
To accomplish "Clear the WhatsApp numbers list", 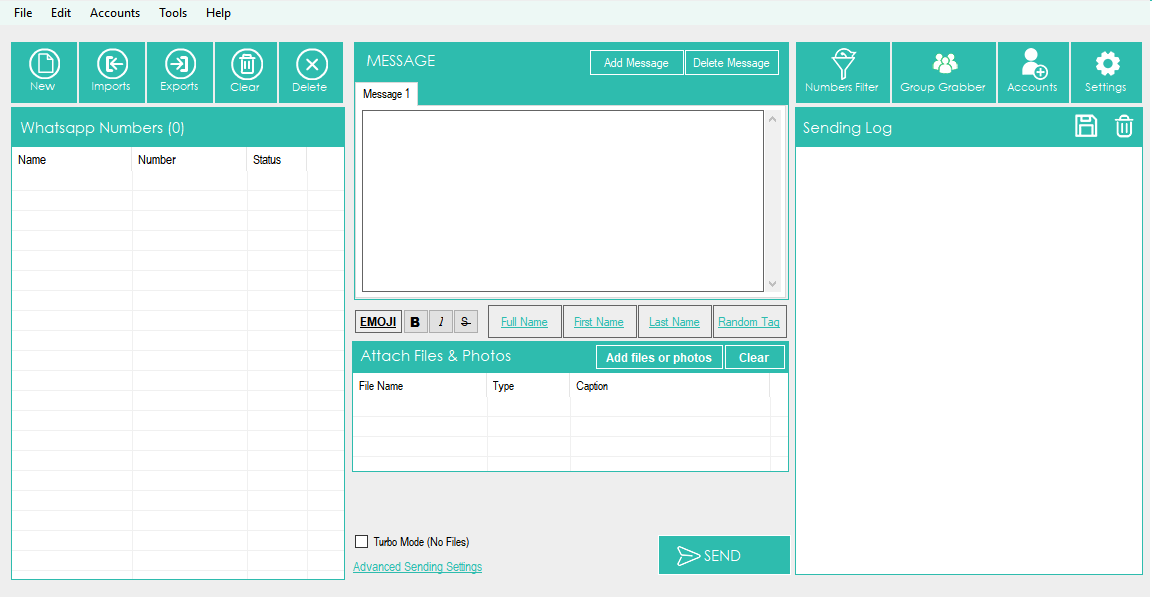I will (x=246, y=71).
